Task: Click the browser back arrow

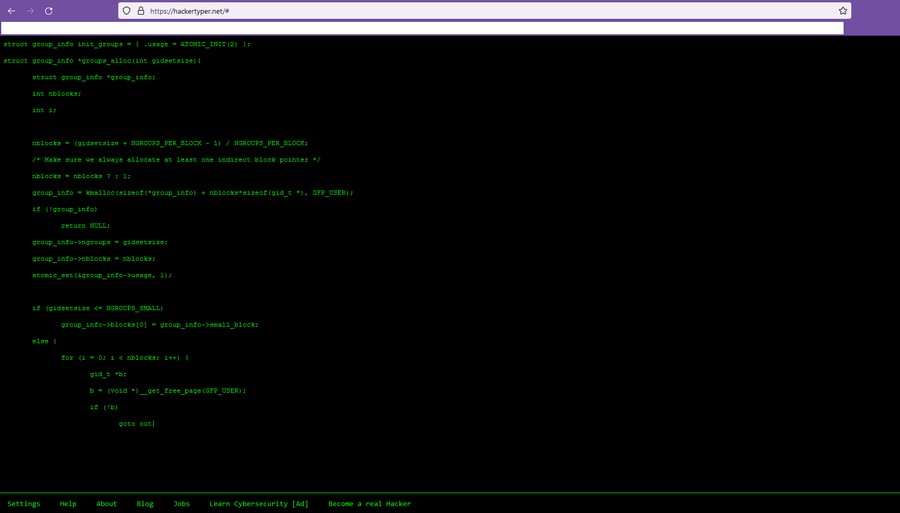Action: click(11, 10)
